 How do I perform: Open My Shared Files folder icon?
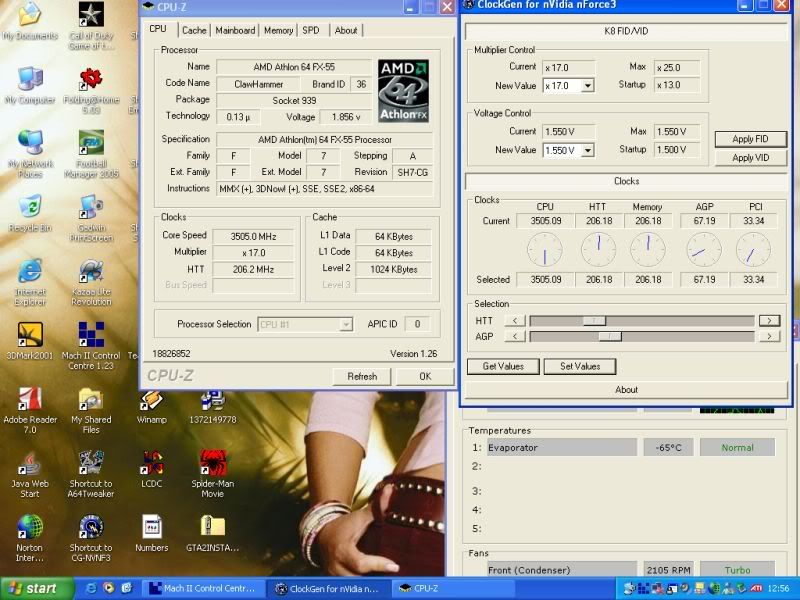(x=91, y=410)
